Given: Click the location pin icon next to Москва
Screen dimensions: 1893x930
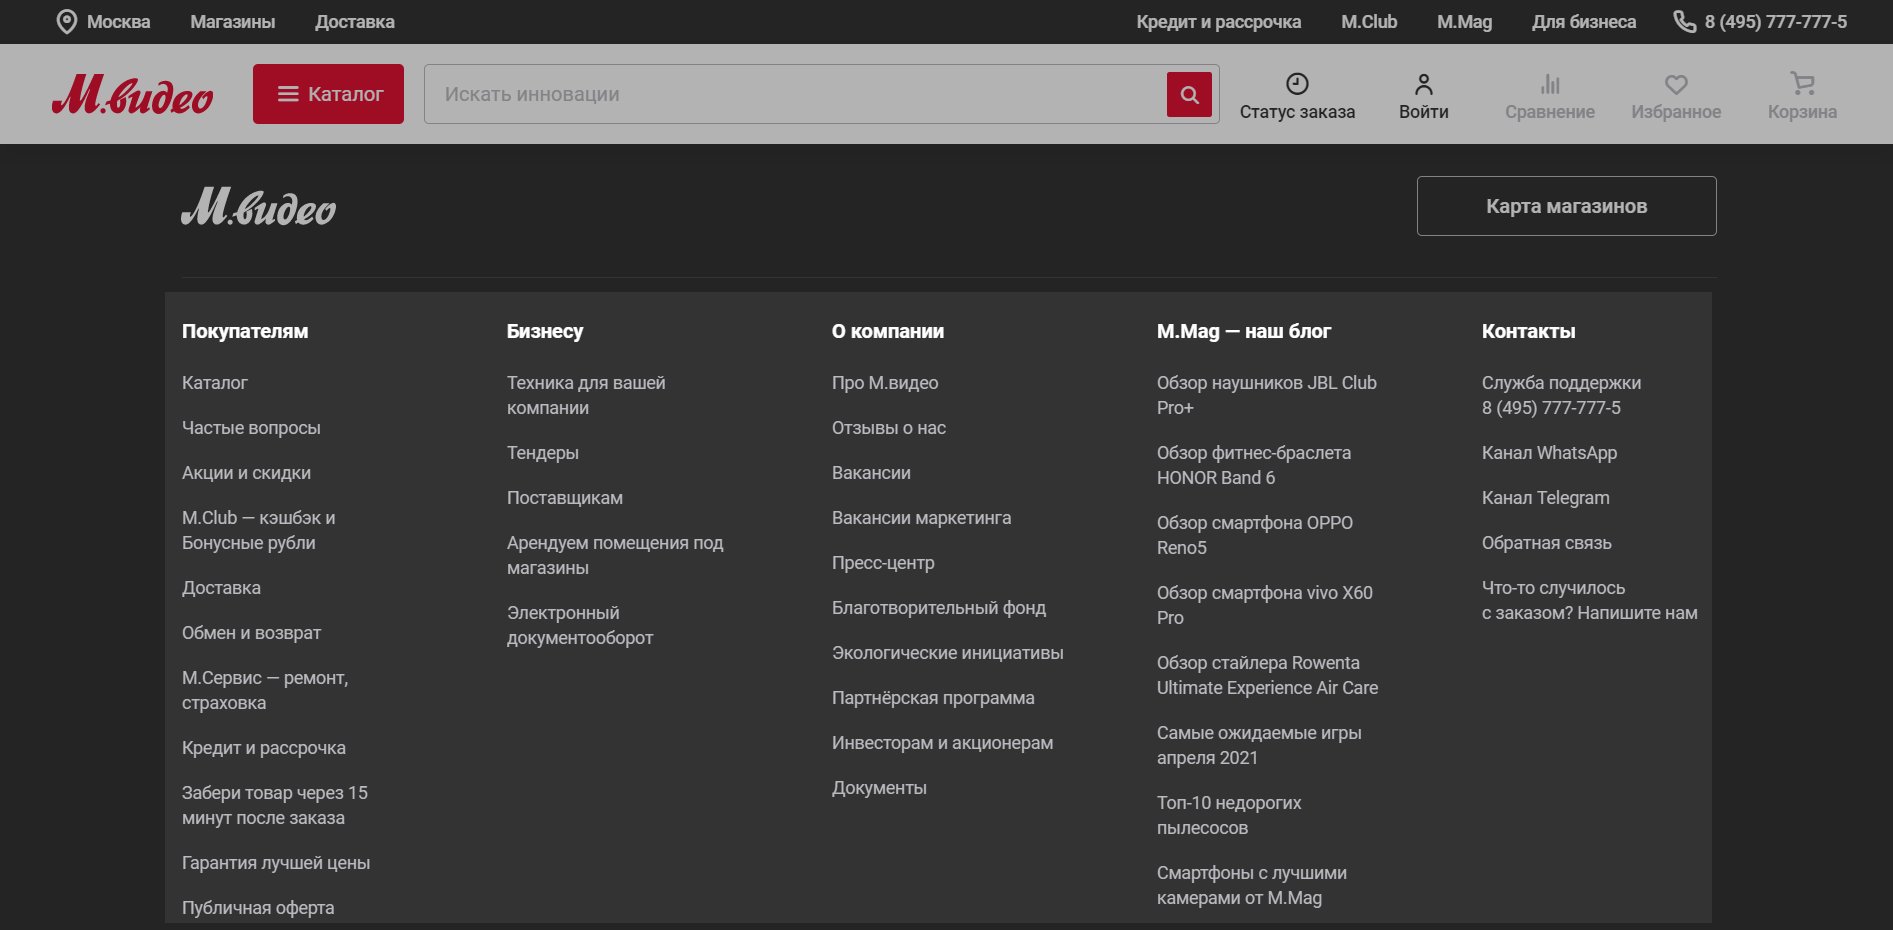Looking at the screenshot, I should (x=67, y=22).
